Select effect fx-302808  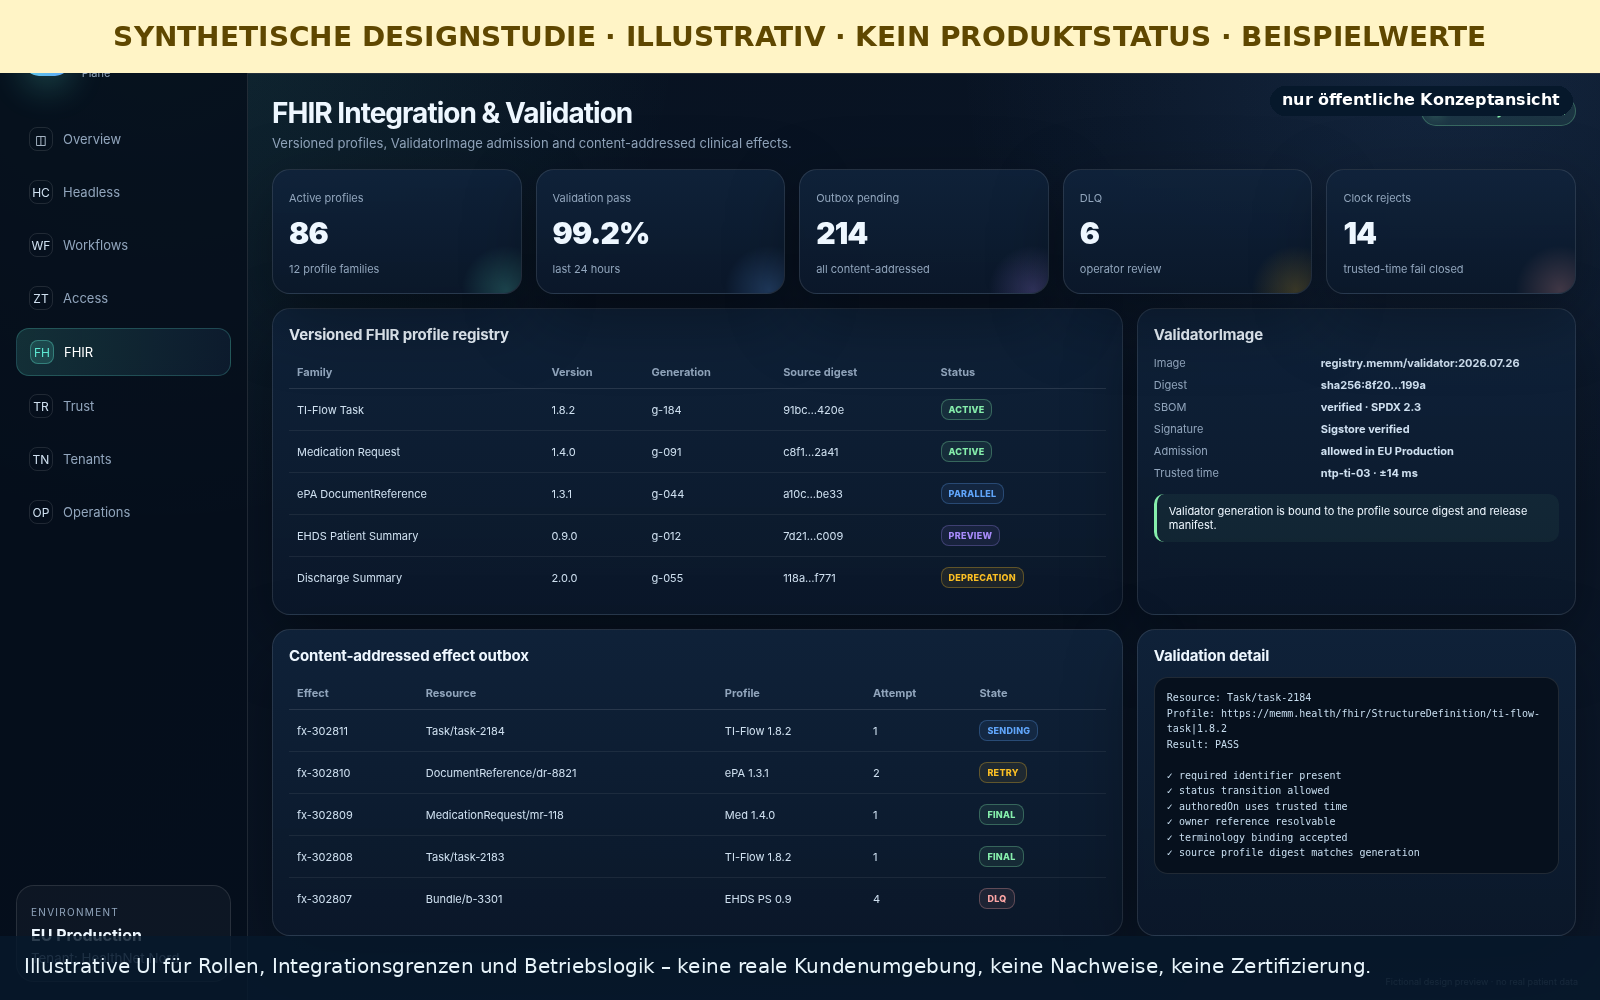(324, 858)
